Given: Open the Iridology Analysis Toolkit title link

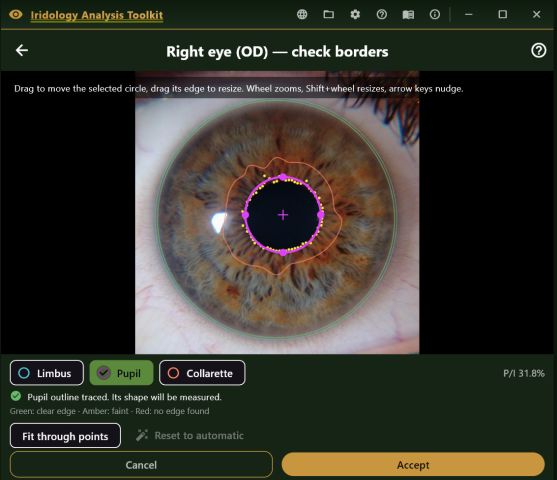Looking at the screenshot, I should click(97, 15).
